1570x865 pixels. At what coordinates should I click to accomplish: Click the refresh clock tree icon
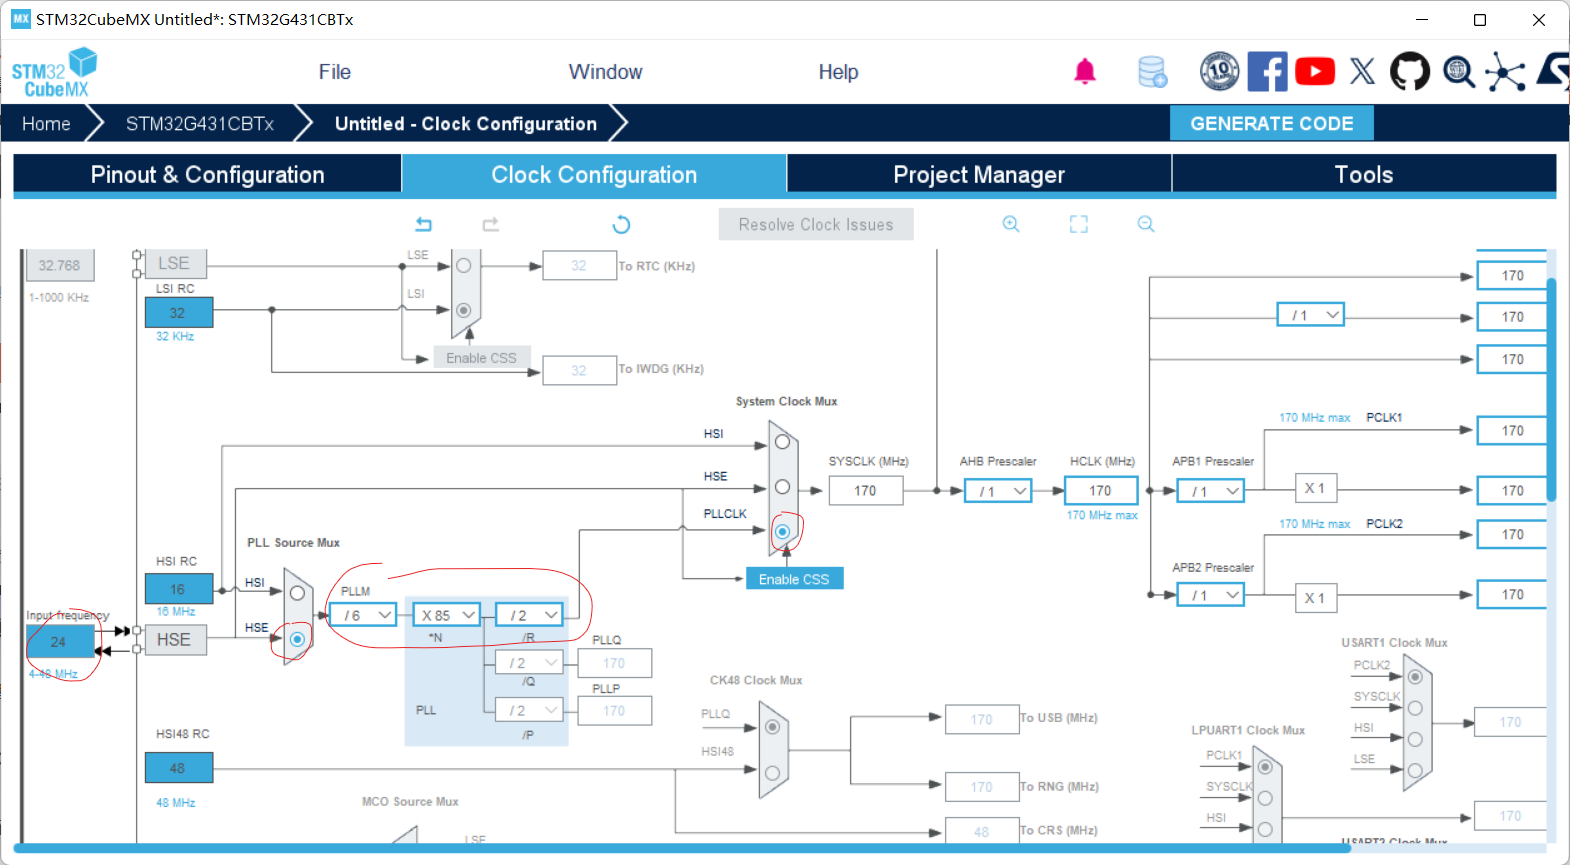point(621,224)
